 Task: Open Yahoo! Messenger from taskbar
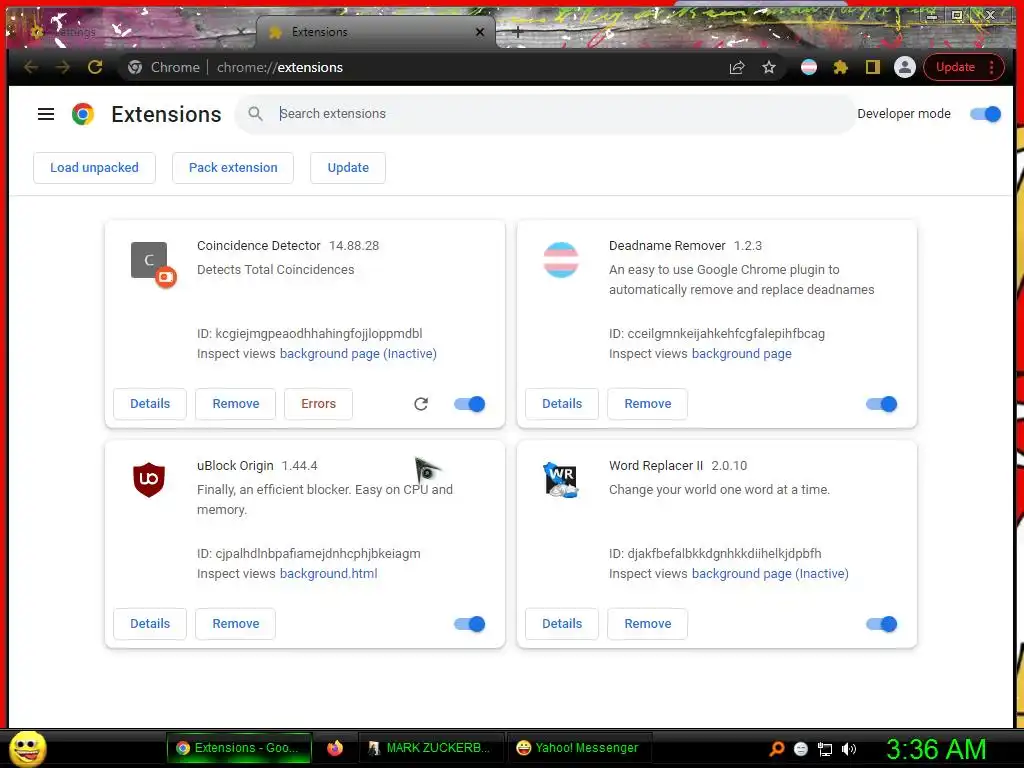tap(579, 748)
